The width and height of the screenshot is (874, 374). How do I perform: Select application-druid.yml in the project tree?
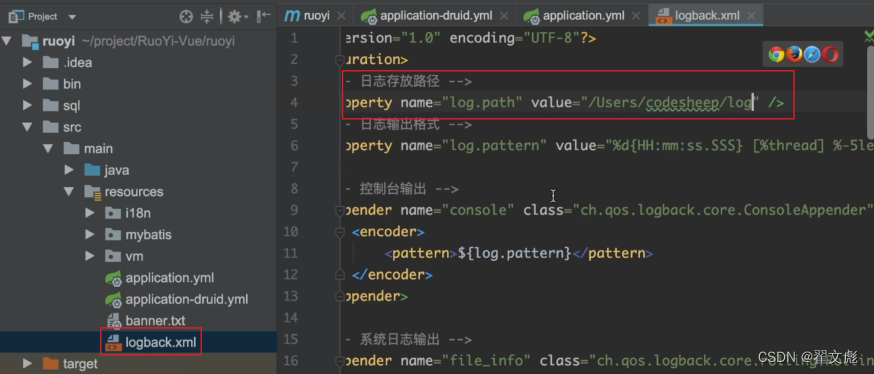point(187,299)
